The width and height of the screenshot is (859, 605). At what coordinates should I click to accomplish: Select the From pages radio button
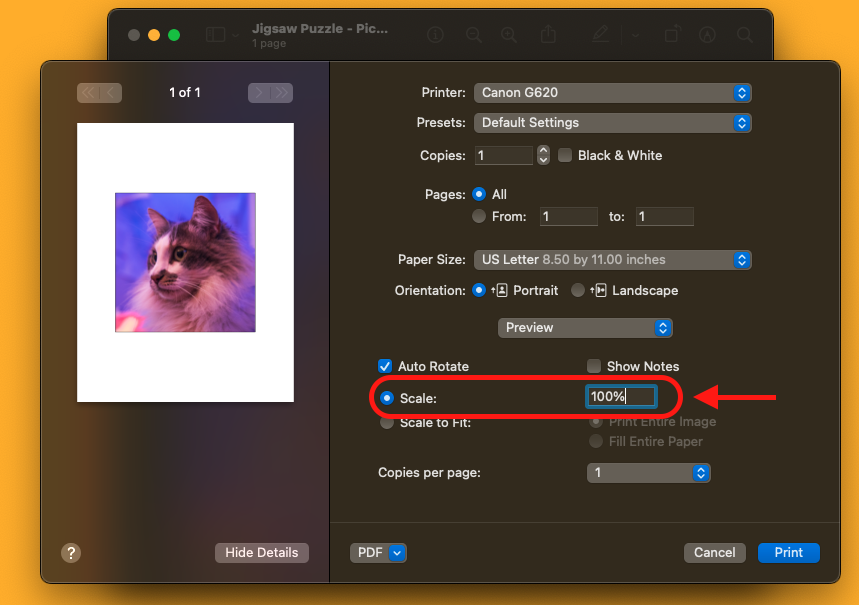[479, 216]
